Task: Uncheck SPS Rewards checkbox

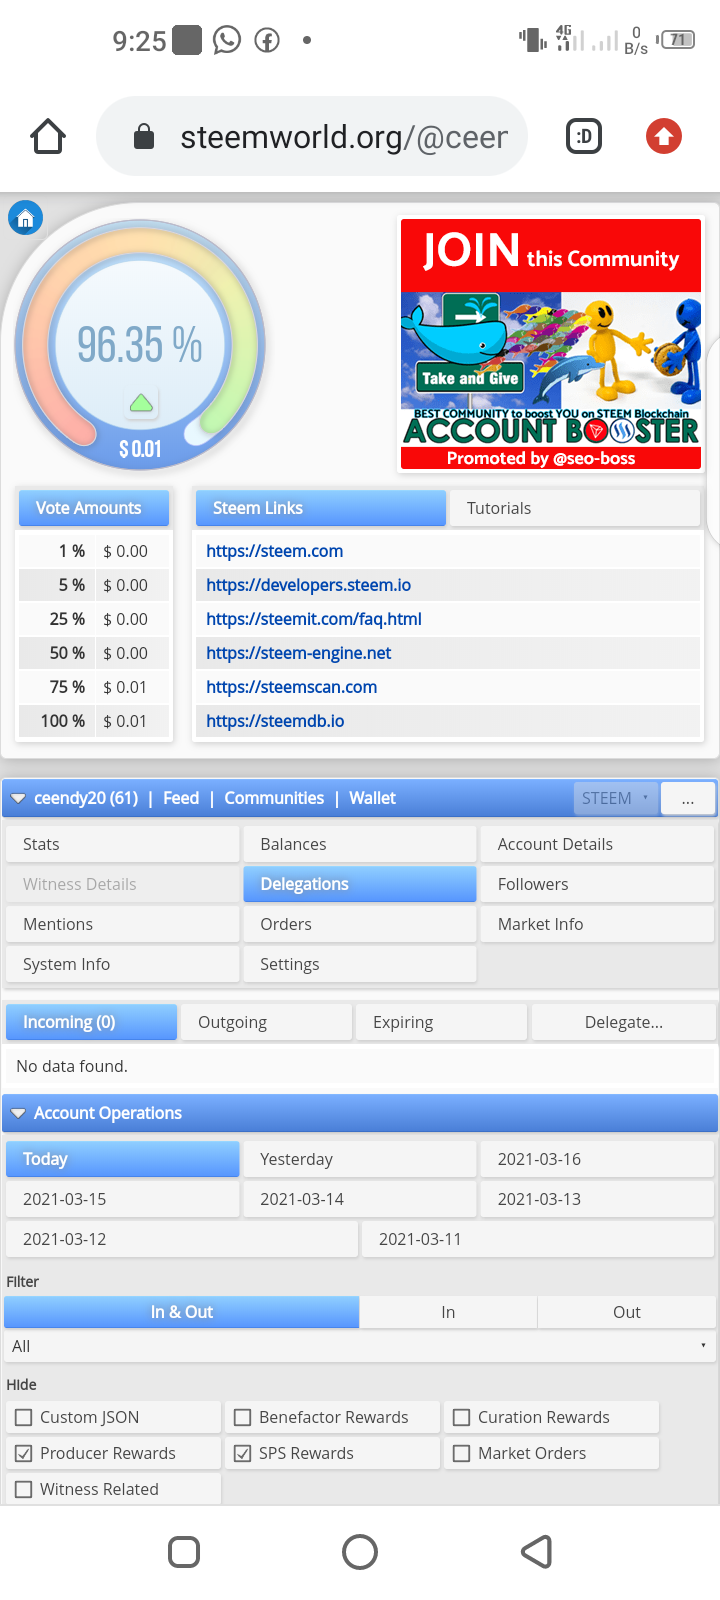Action: (x=242, y=1453)
